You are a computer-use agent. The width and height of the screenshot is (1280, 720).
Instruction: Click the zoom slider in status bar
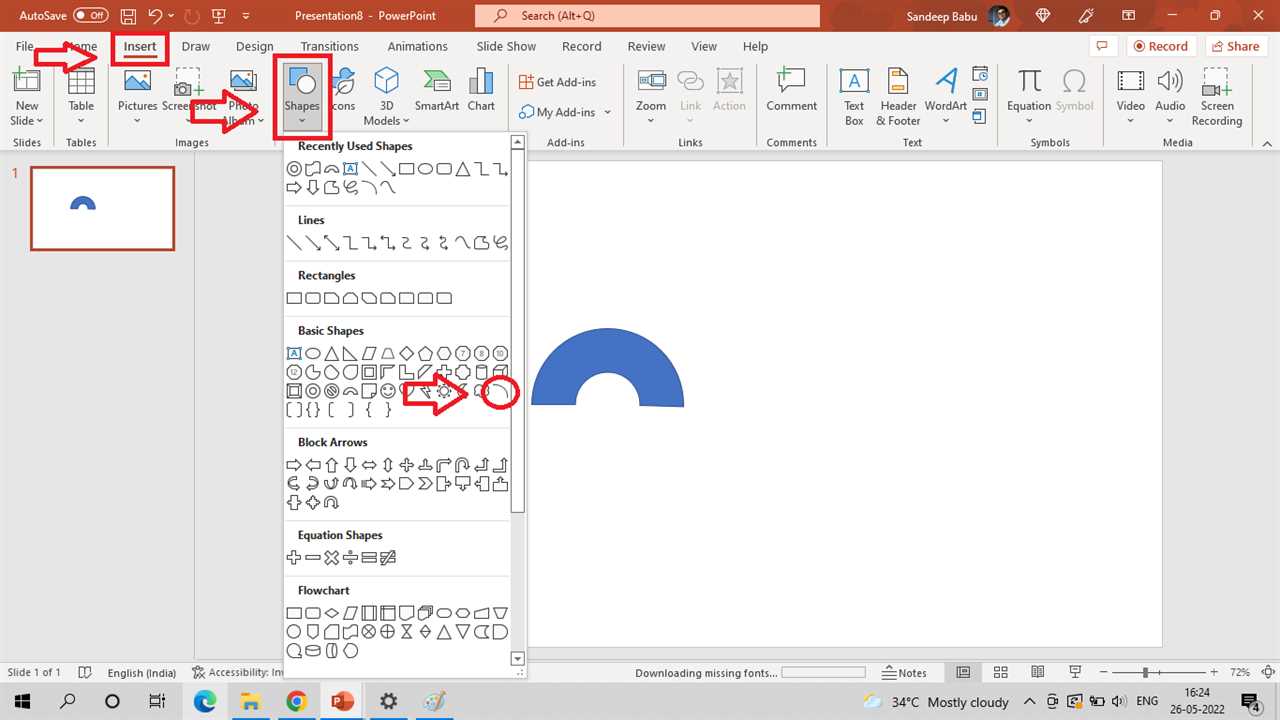[x=1146, y=673]
